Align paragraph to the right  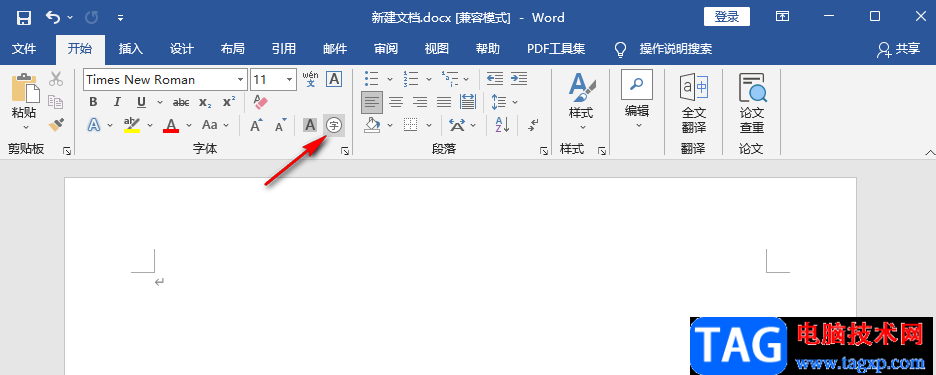point(420,102)
